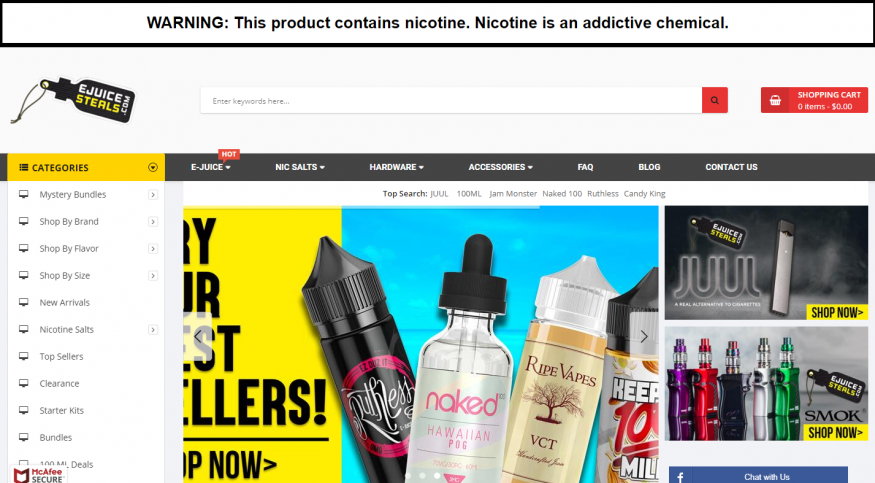Expand the Shop By Brand arrow
Viewport: 875px width, 483px height.
point(152,222)
